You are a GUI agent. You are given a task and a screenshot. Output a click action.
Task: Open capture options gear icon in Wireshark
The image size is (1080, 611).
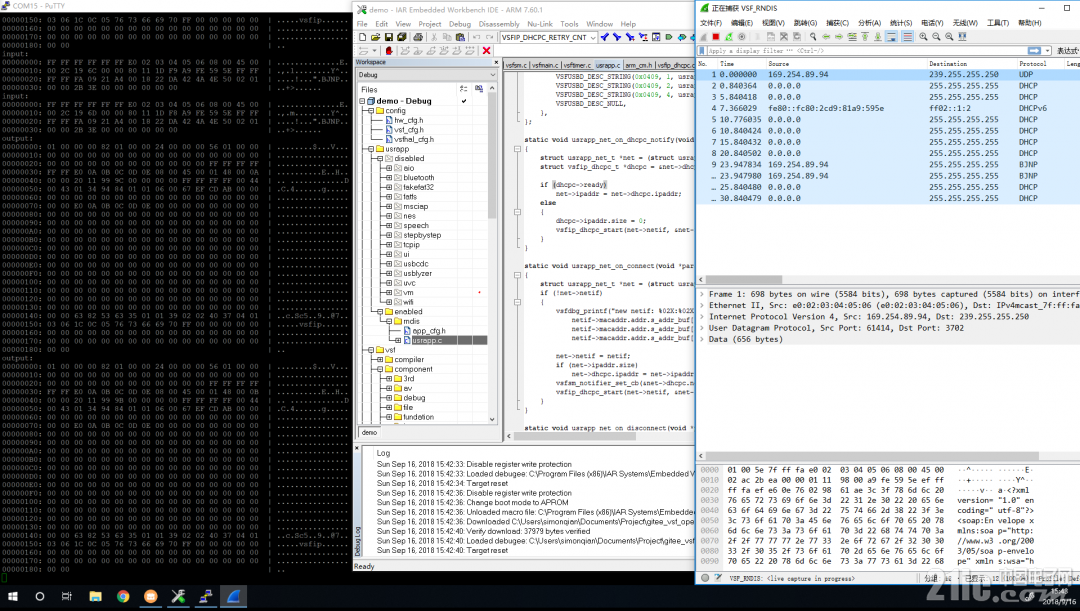[742, 37]
